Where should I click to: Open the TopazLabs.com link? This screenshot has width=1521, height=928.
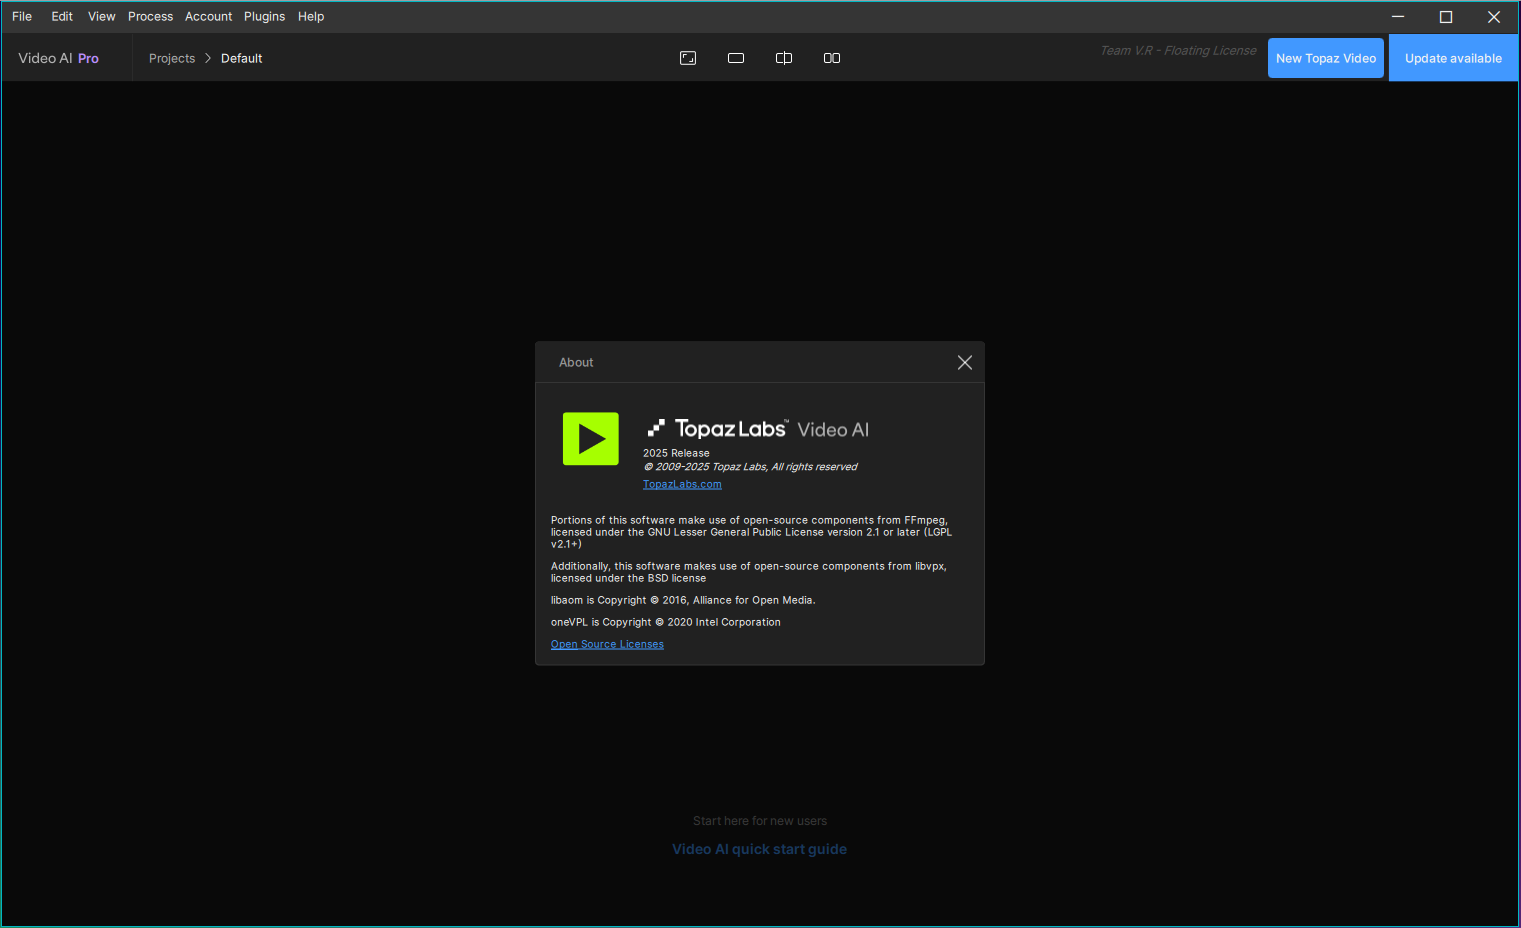682,484
